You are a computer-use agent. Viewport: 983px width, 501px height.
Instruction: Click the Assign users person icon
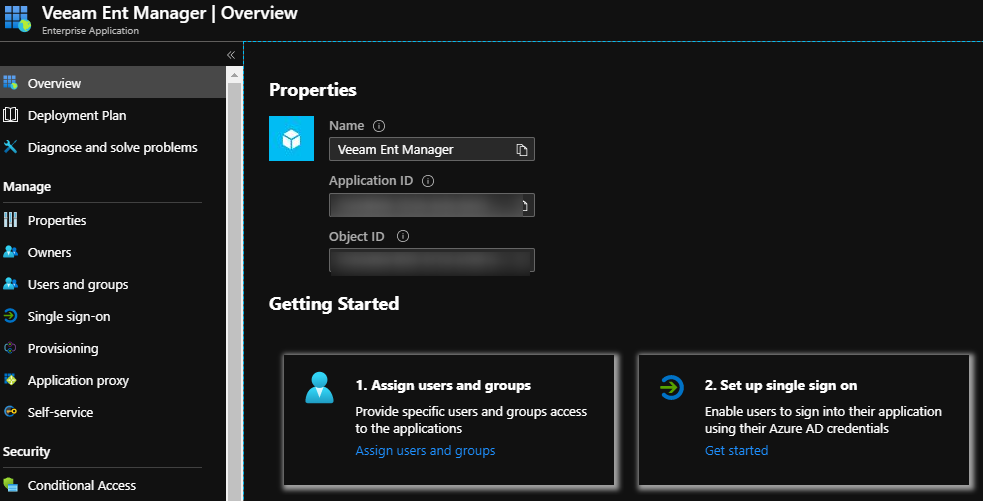click(319, 388)
